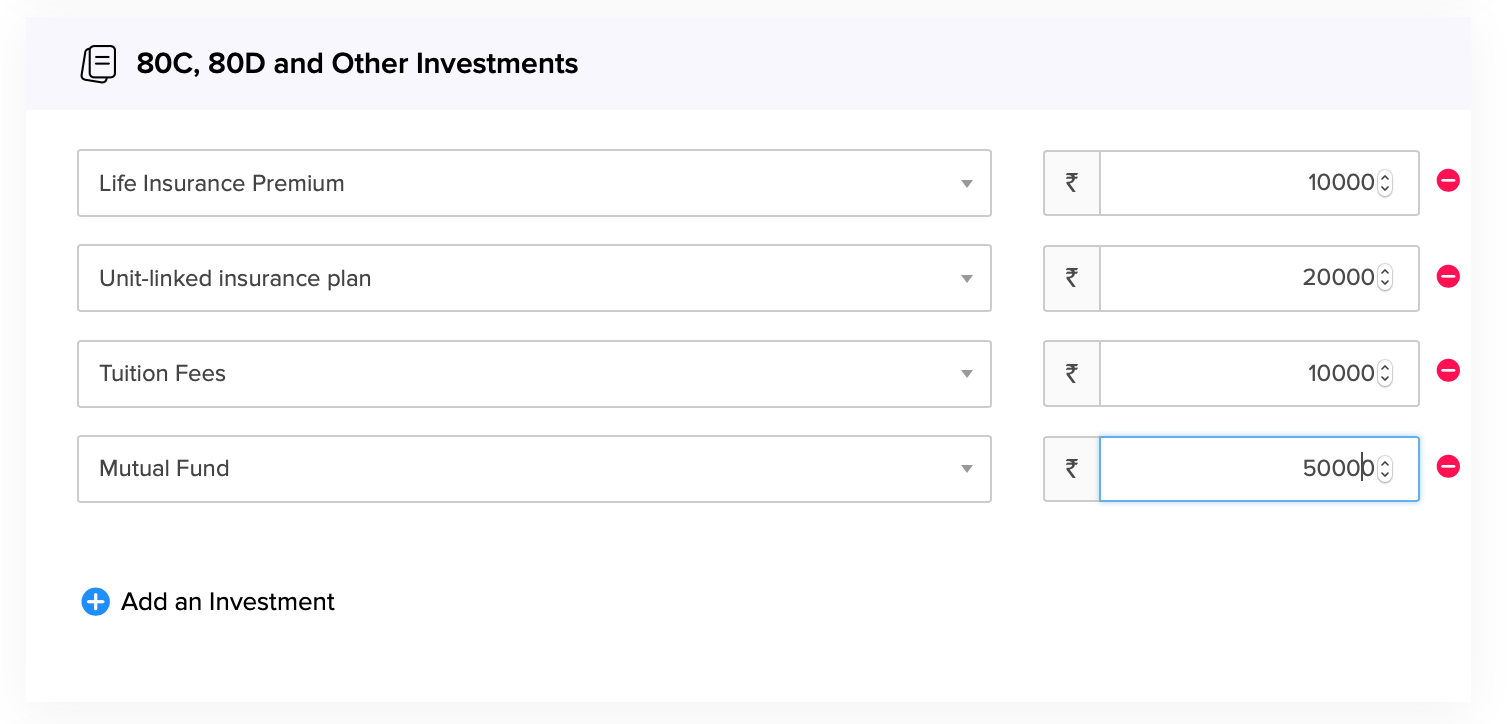Click the Tuition Fees amount field
The image size is (1508, 724).
pyautogui.click(x=1236, y=373)
